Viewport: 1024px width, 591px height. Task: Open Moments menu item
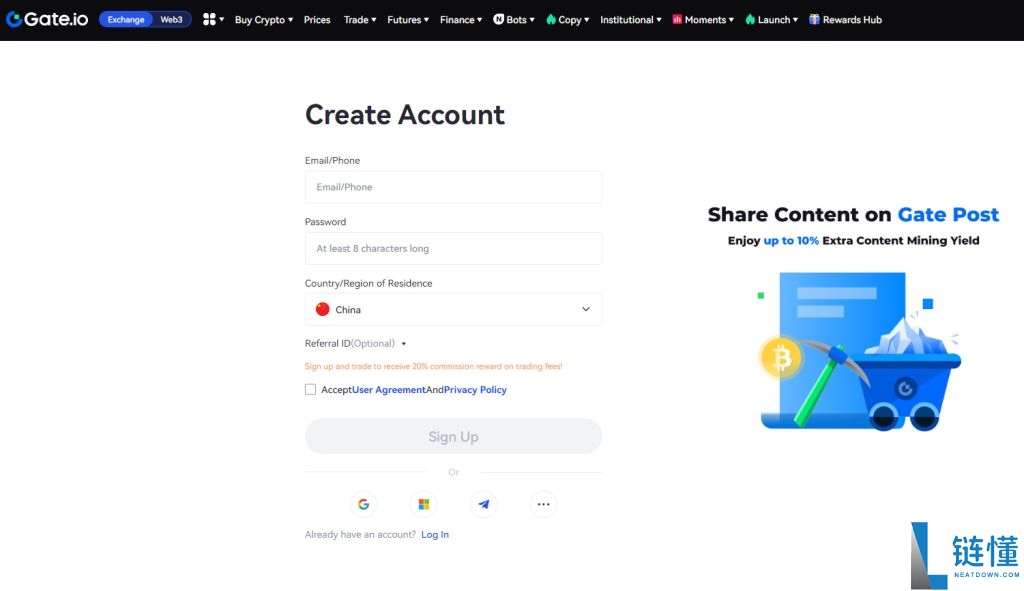point(703,20)
